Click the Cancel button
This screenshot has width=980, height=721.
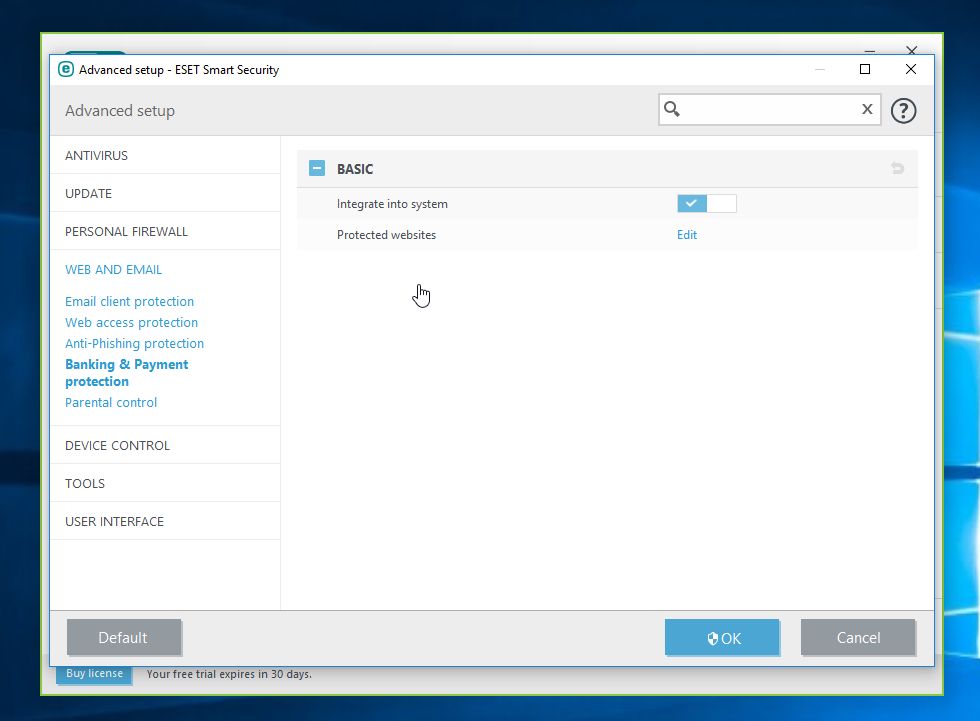tap(858, 637)
